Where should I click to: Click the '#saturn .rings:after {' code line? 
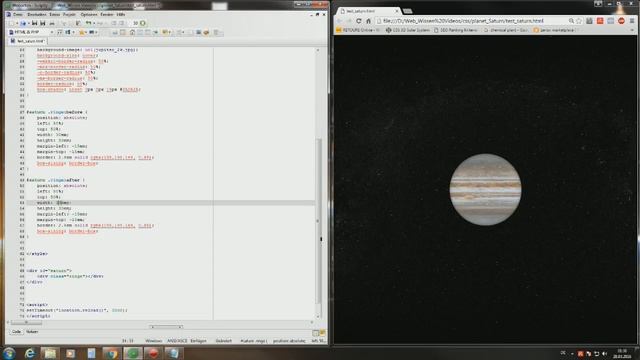point(56,180)
